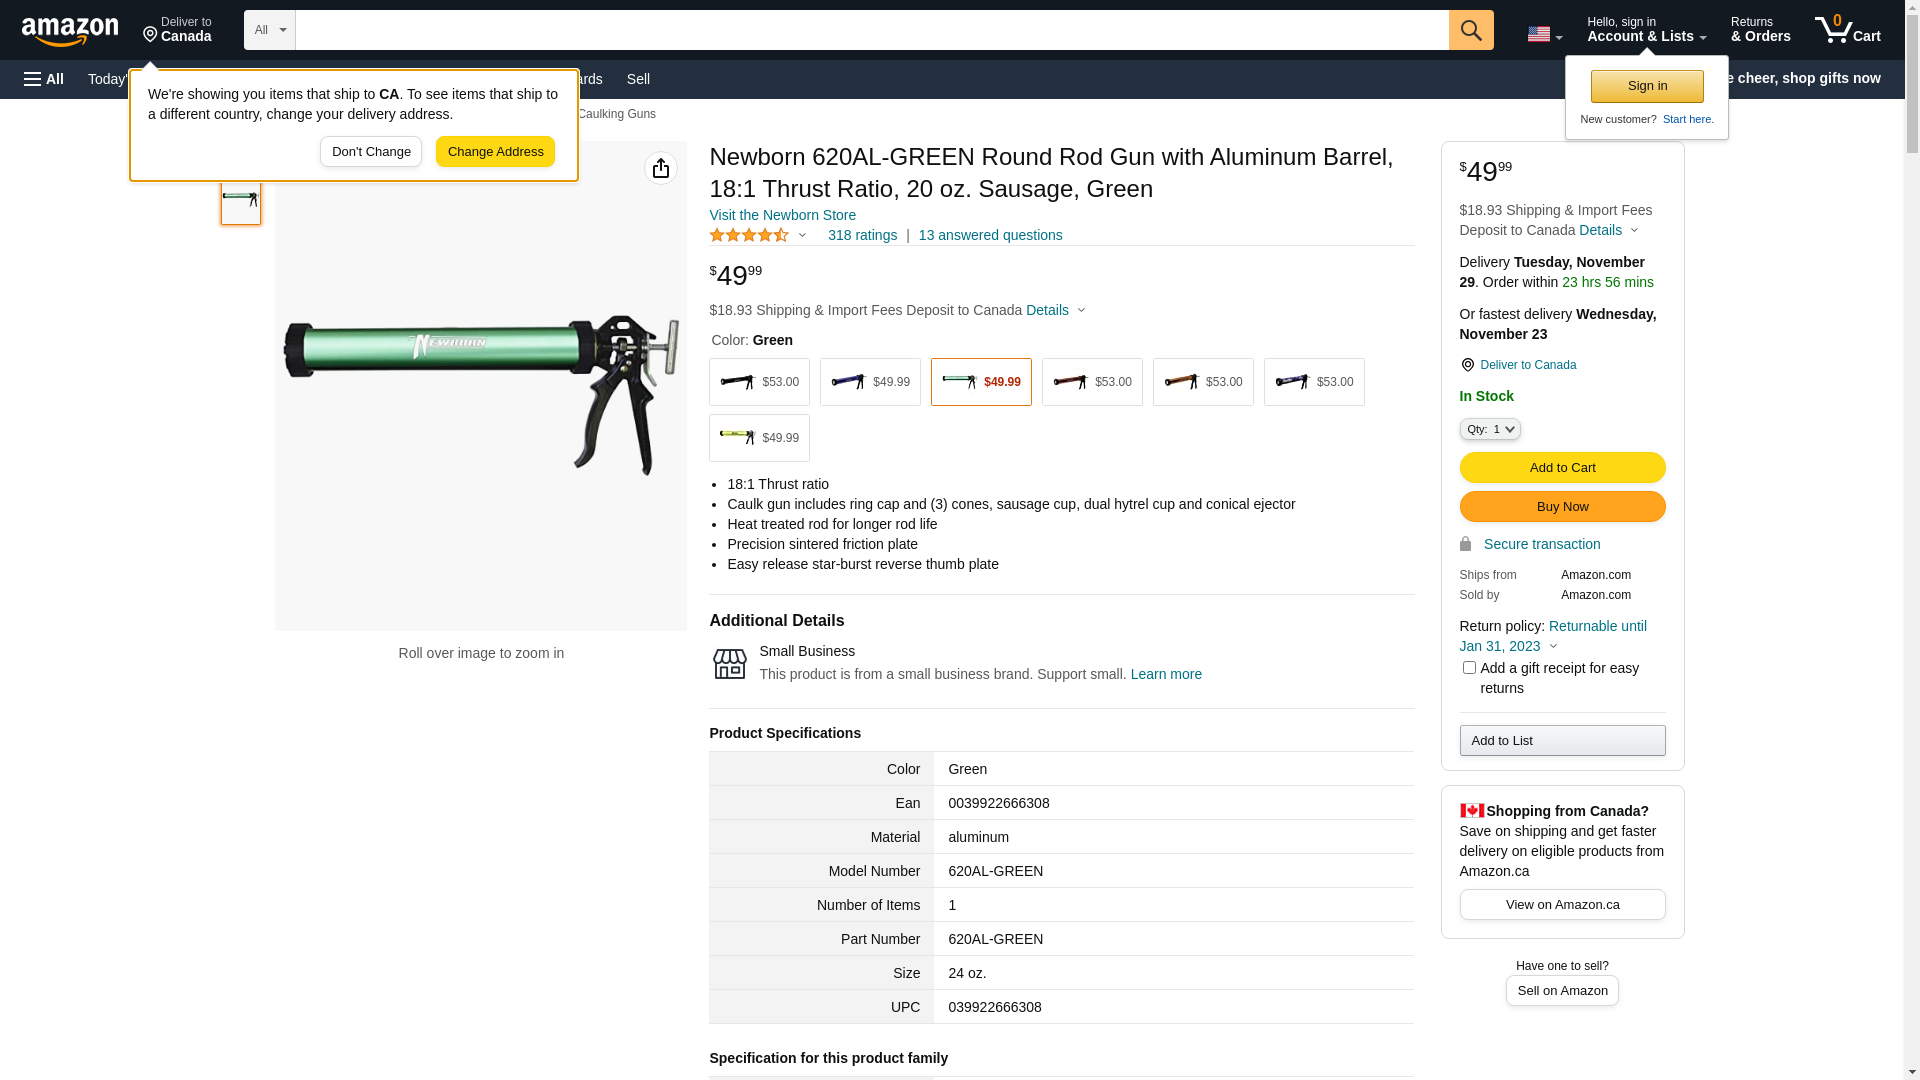
Task: Click the green caulk gun thumbnail
Action: (x=241, y=203)
